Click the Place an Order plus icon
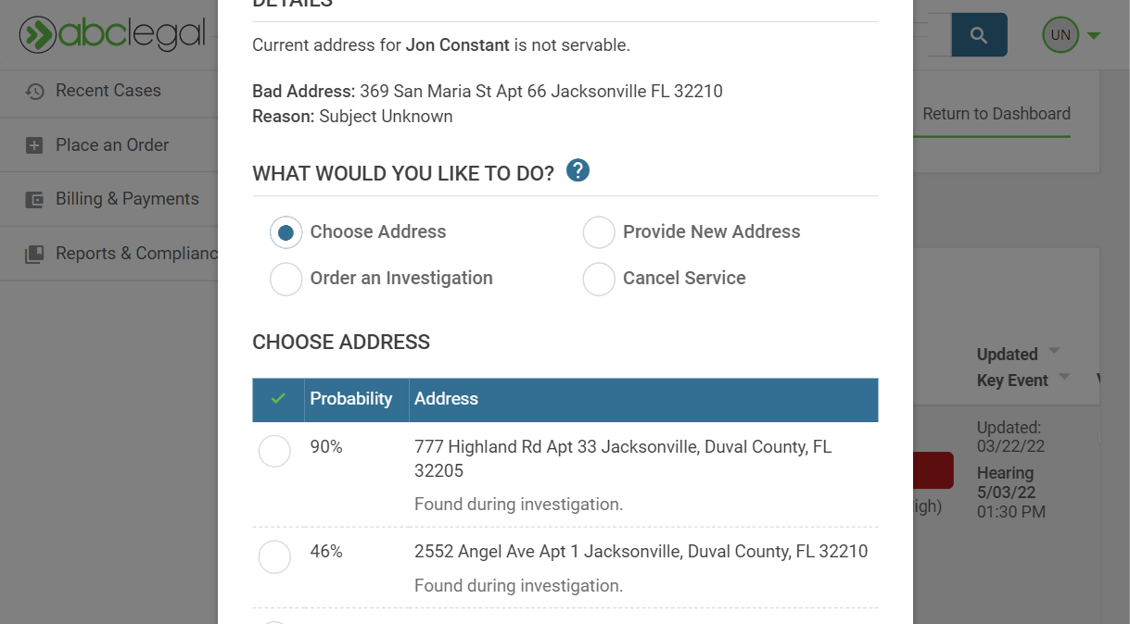 [36, 144]
